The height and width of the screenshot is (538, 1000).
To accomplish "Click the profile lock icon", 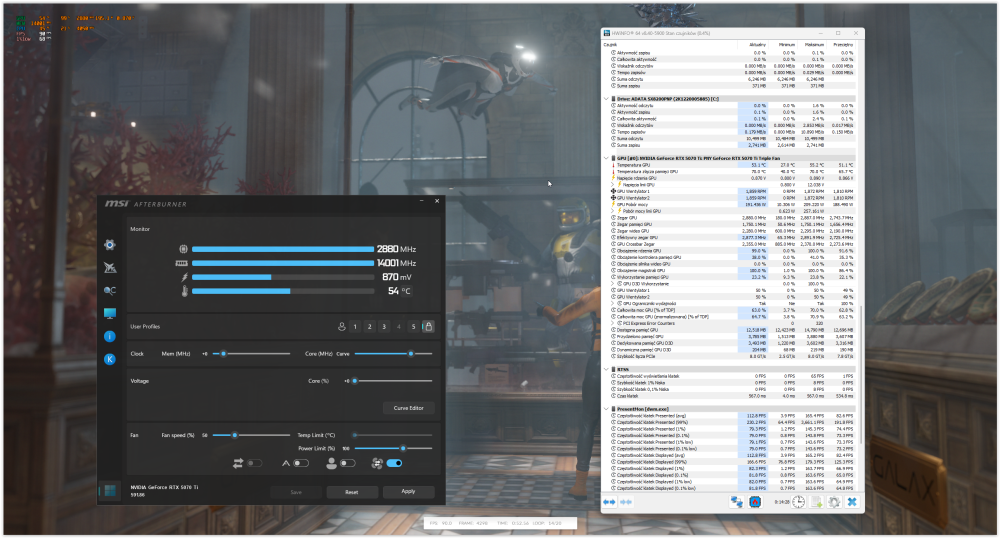I will (428, 326).
